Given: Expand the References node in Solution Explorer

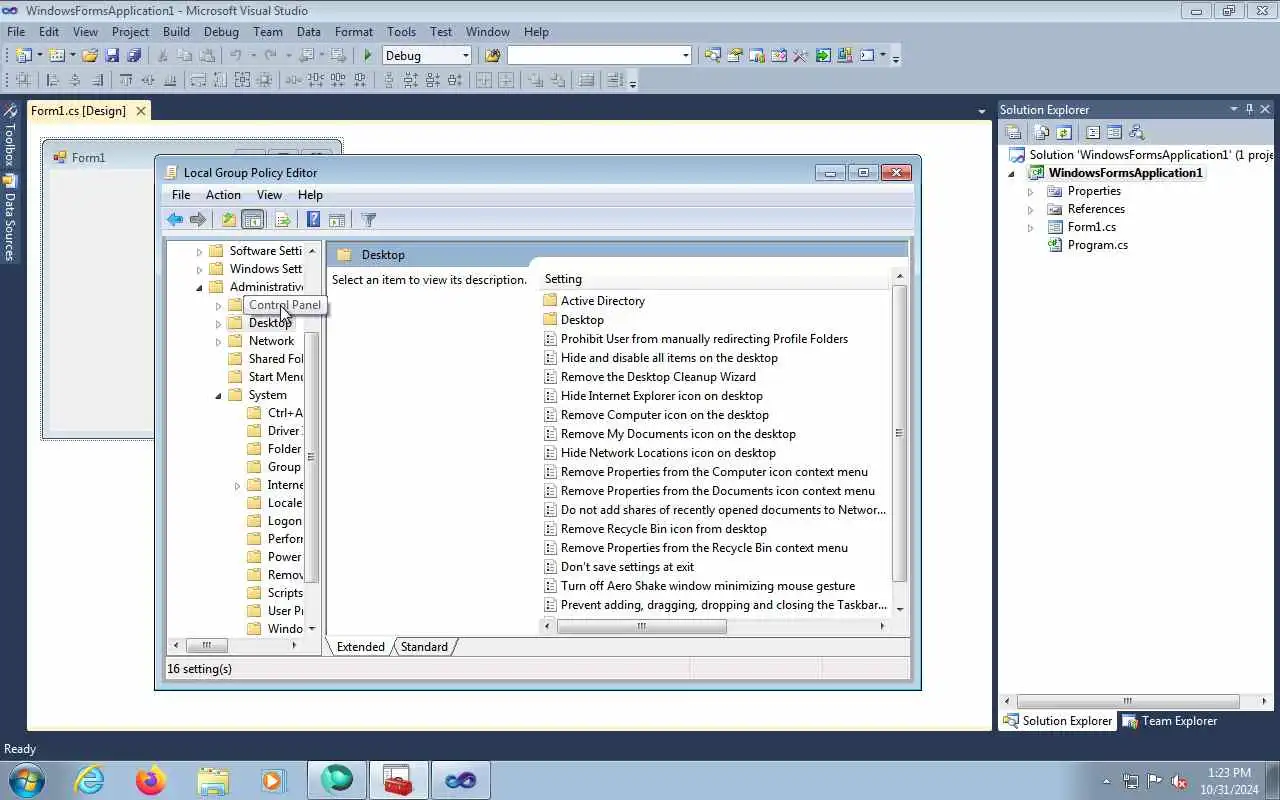Looking at the screenshot, I should point(1030,210).
